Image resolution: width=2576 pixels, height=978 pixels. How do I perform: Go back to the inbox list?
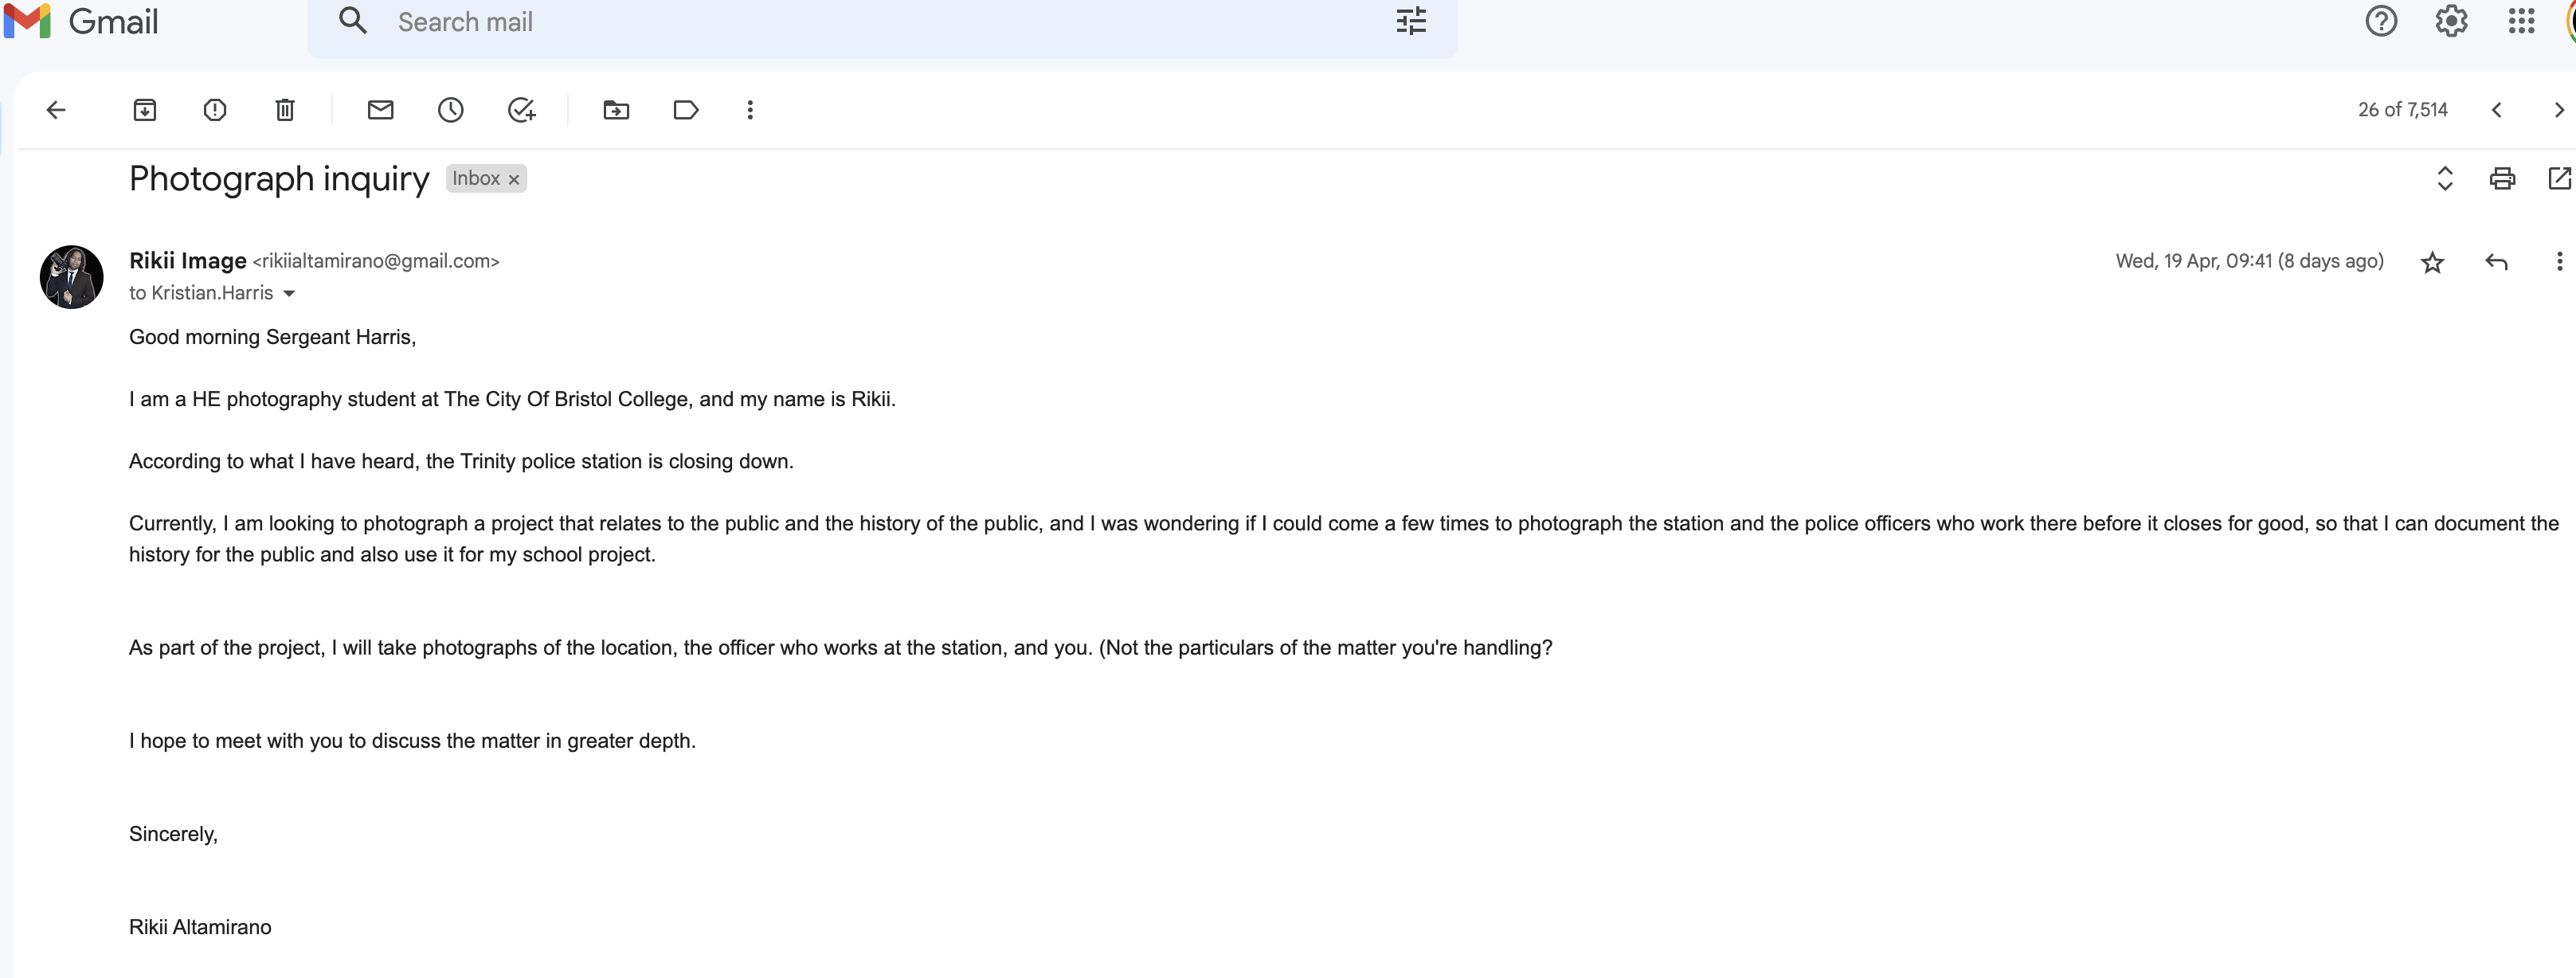tap(56, 110)
